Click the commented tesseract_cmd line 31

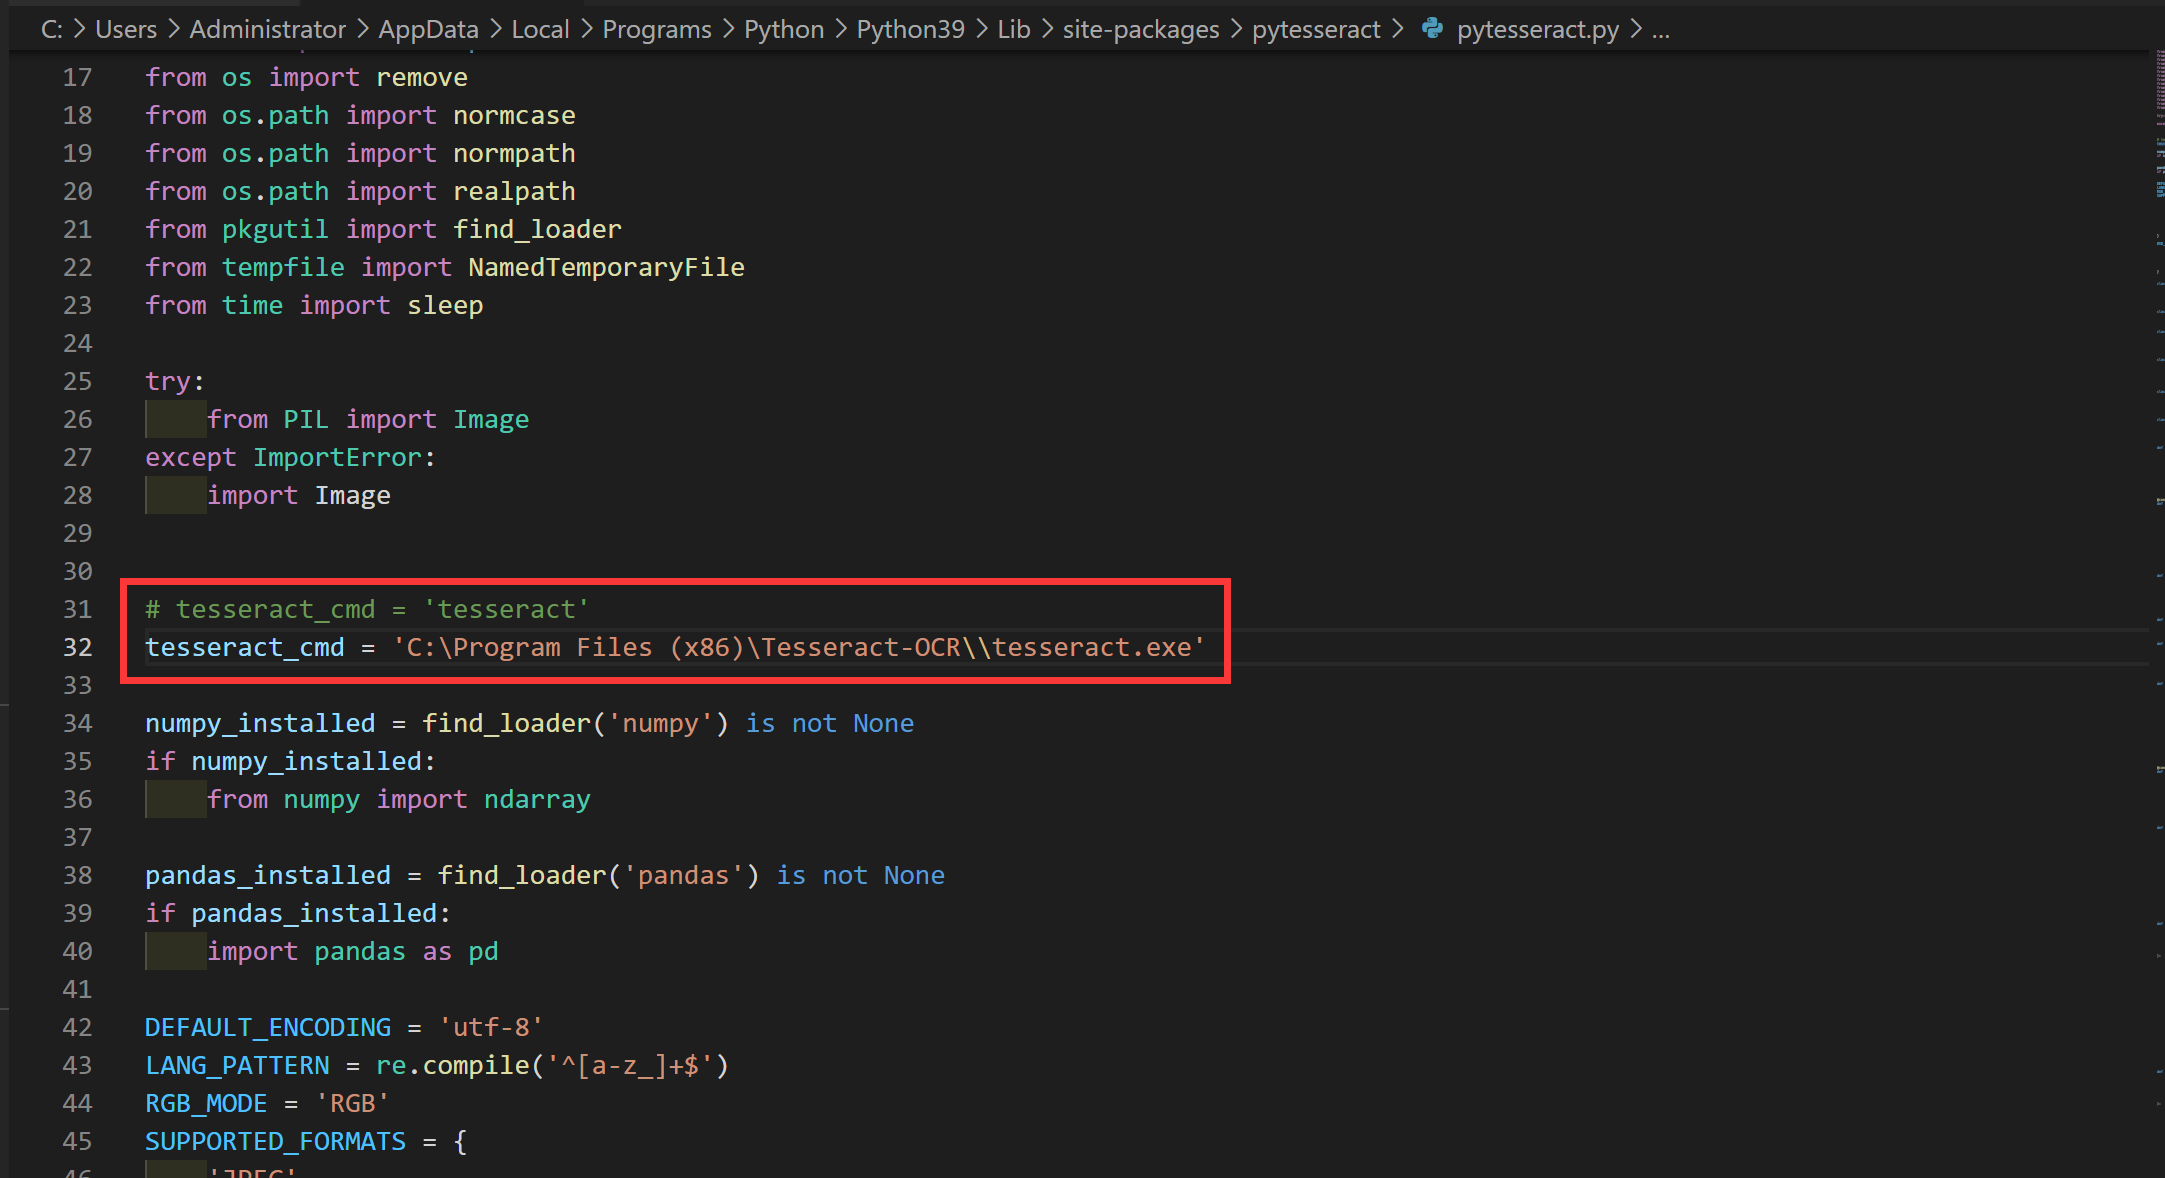coord(366,610)
